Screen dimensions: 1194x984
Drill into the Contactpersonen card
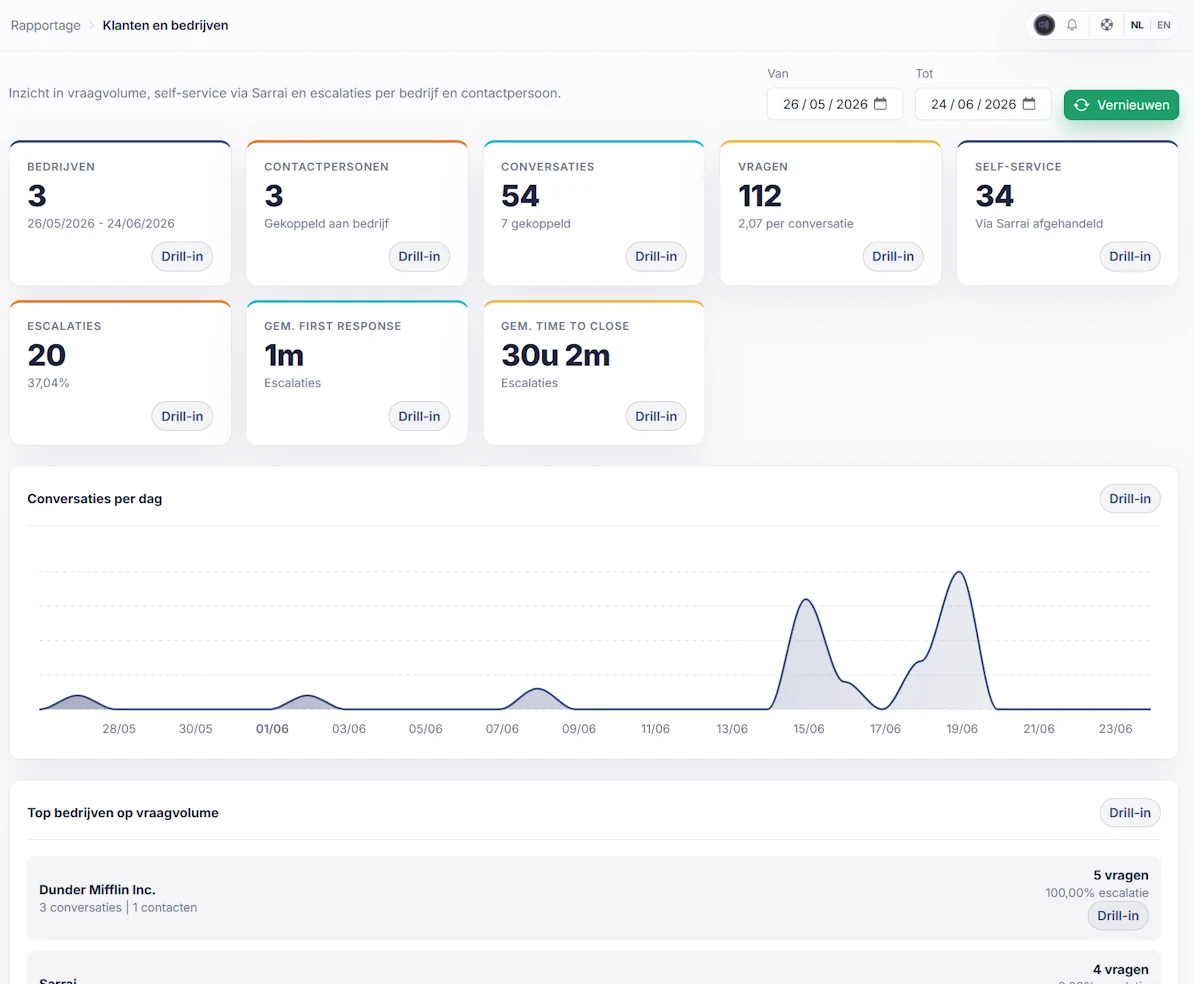coord(419,257)
